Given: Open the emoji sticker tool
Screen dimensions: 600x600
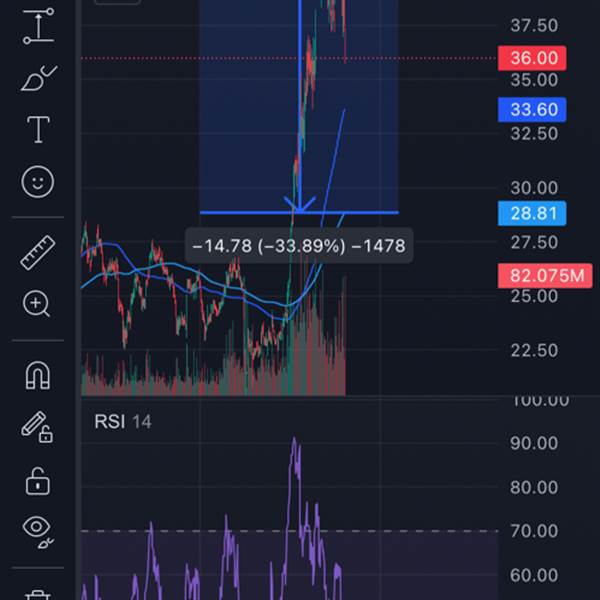Looking at the screenshot, I should click(x=38, y=182).
